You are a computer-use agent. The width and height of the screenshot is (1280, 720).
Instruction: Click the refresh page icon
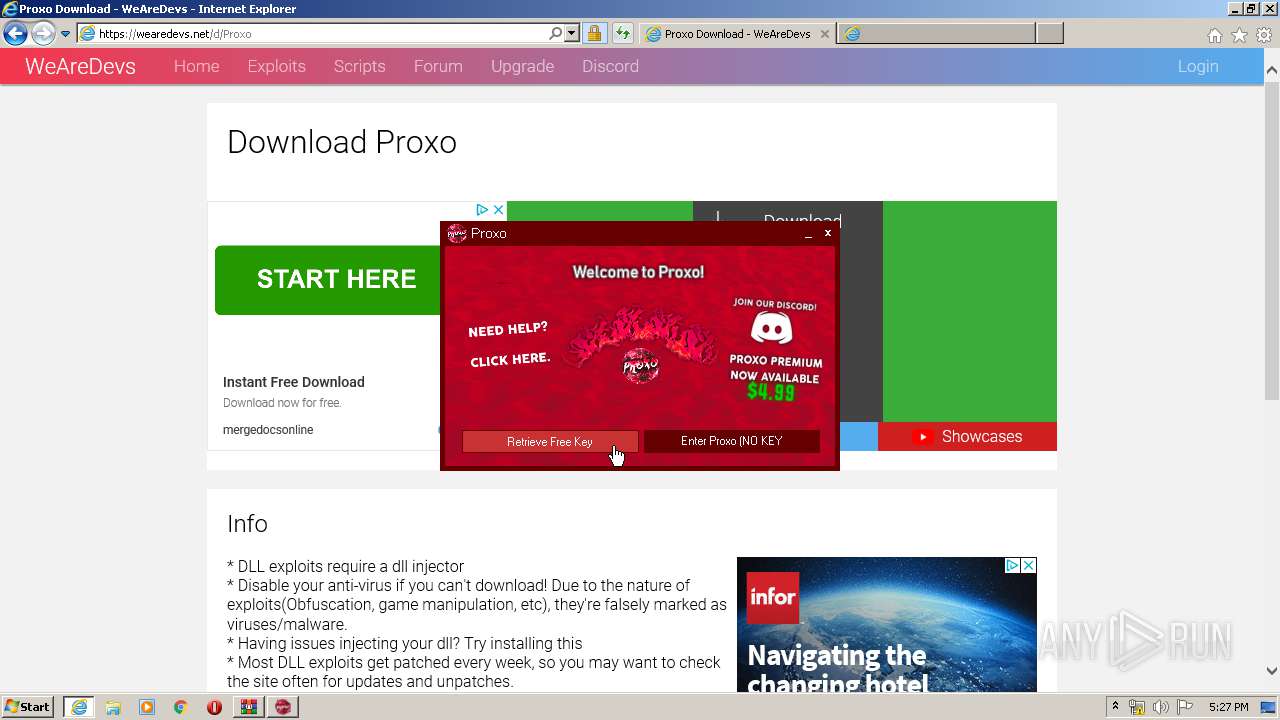coord(623,33)
